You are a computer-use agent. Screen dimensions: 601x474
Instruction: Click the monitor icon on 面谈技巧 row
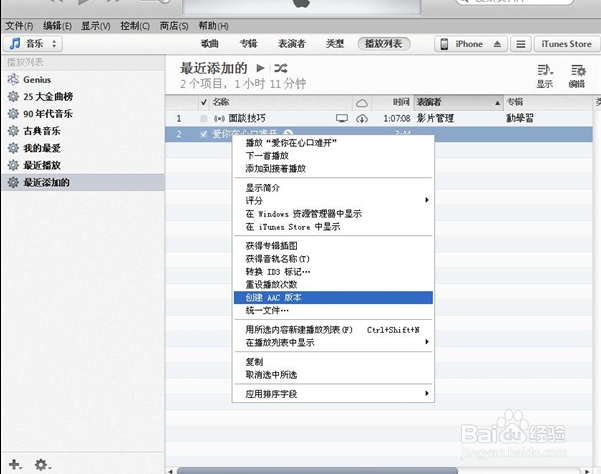(x=342, y=118)
